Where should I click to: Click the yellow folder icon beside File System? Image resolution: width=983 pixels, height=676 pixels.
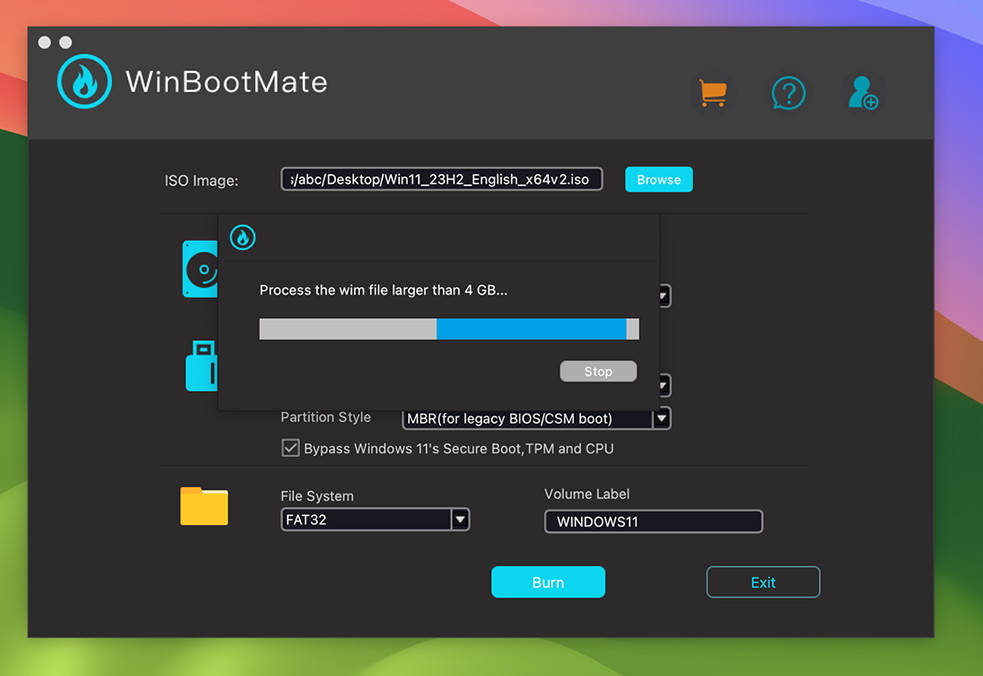click(x=204, y=507)
